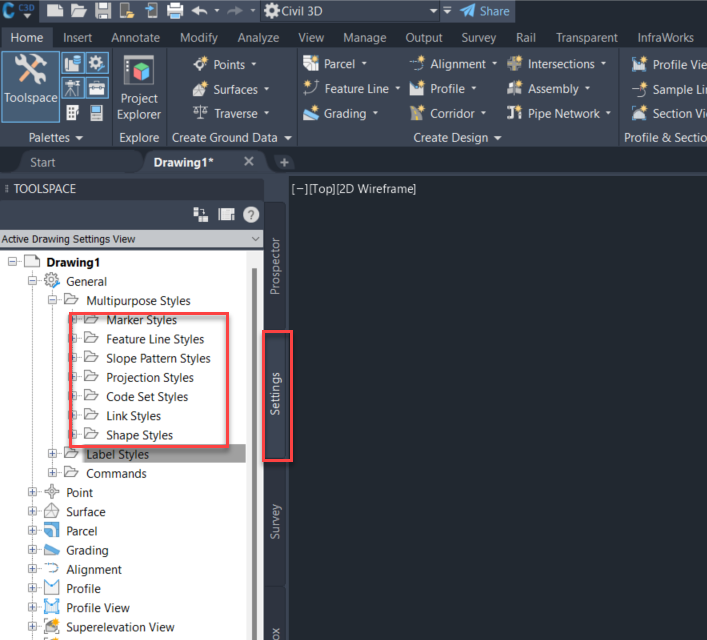Select Marker Styles in the tree
Screen dimensions: 707x640
pos(141,320)
